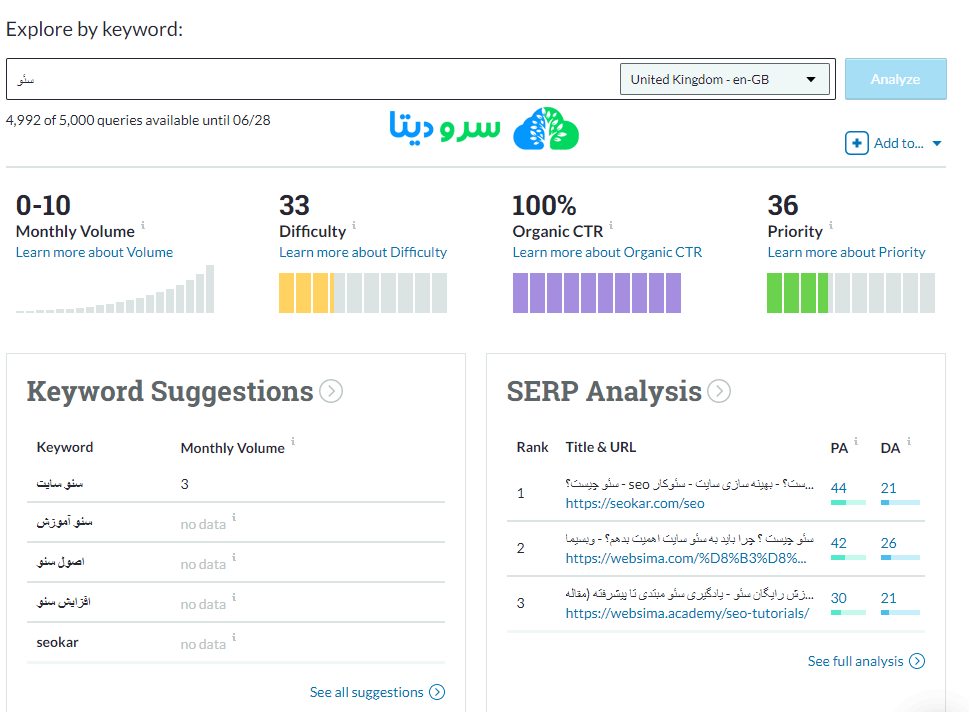Open the United Kingdom - en-GB locale dropdown
Viewport: 969px width, 712px height.
pos(725,79)
